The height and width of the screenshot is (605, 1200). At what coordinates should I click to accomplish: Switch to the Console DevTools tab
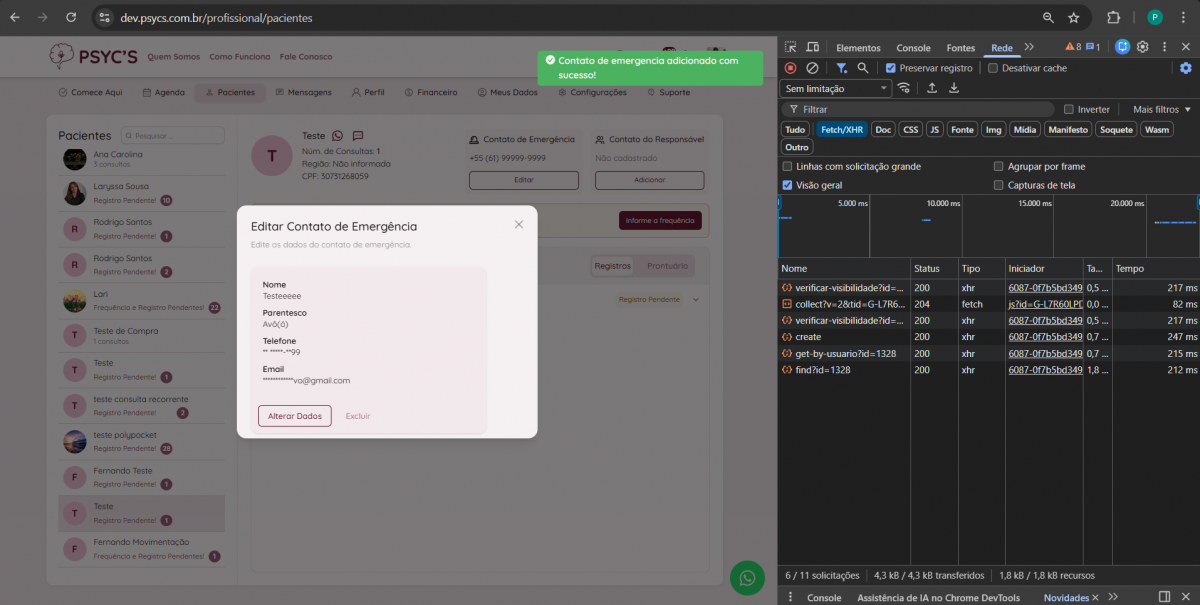coord(913,48)
